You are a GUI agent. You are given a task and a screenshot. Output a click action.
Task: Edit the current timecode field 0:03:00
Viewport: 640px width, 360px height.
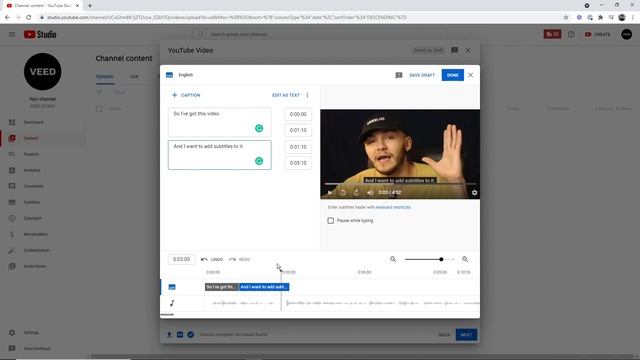pos(181,259)
